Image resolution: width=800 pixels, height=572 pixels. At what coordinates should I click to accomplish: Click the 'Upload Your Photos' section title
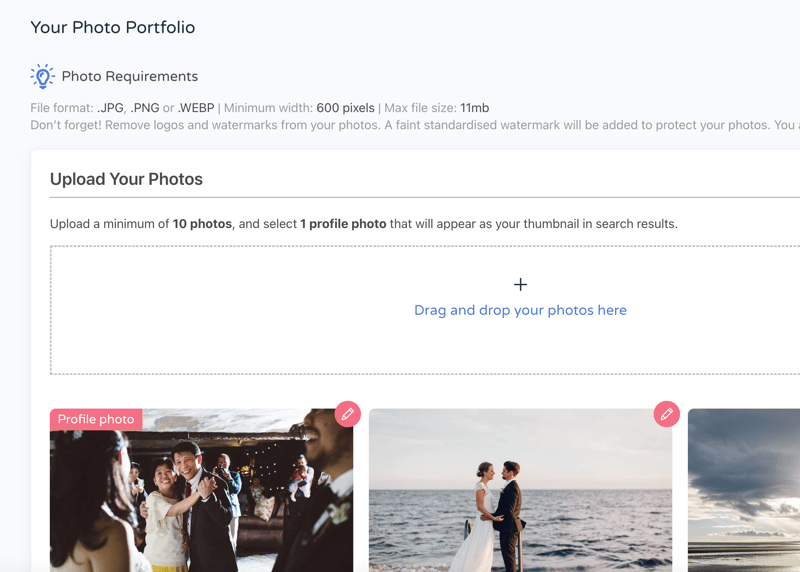[x=126, y=179]
